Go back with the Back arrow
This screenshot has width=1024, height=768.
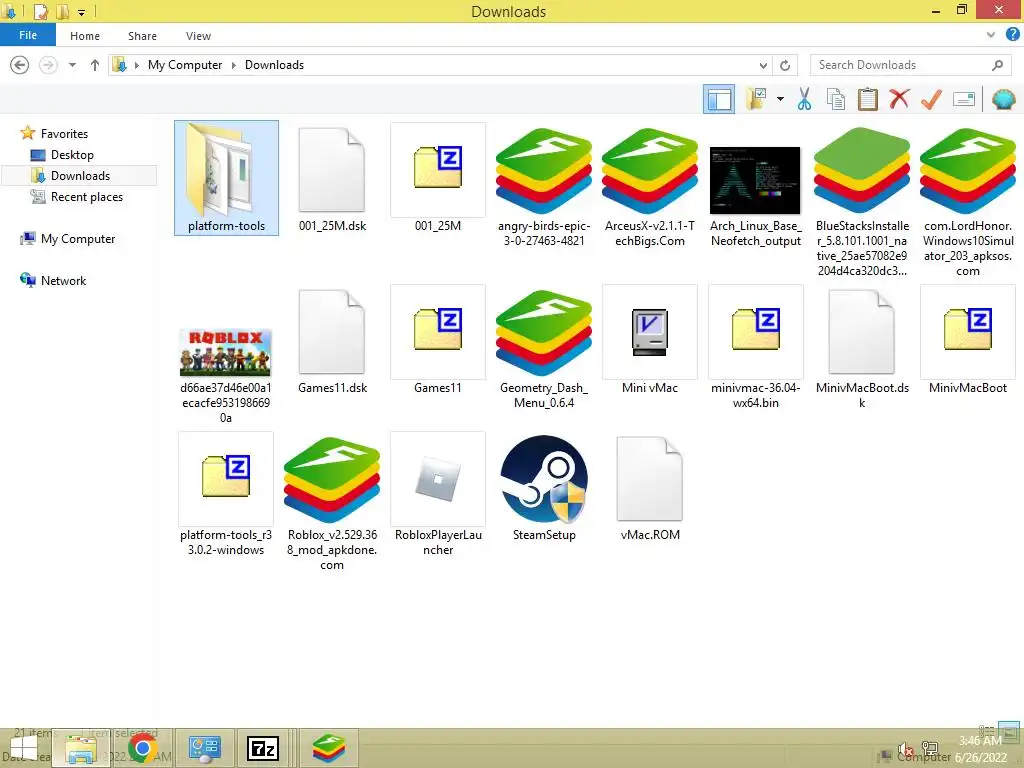click(x=20, y=65)
